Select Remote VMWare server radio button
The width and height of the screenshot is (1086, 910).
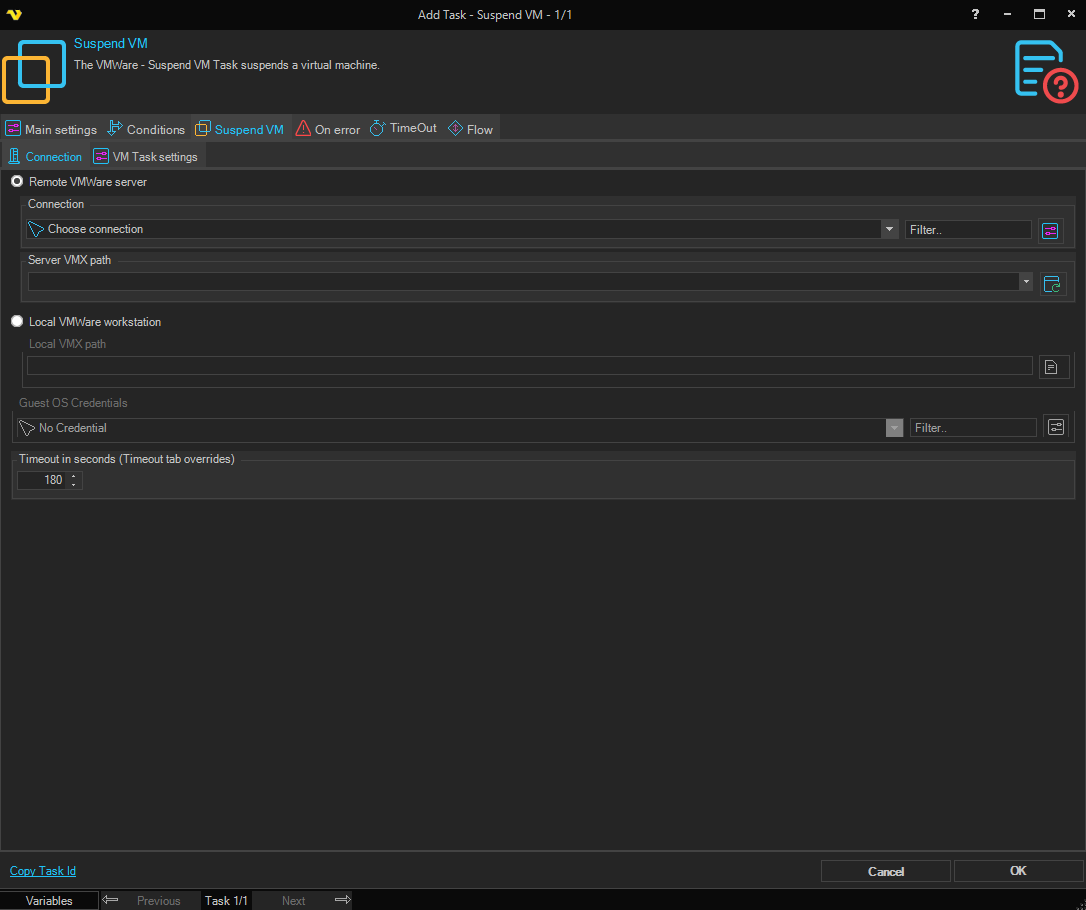coord(17,182)
